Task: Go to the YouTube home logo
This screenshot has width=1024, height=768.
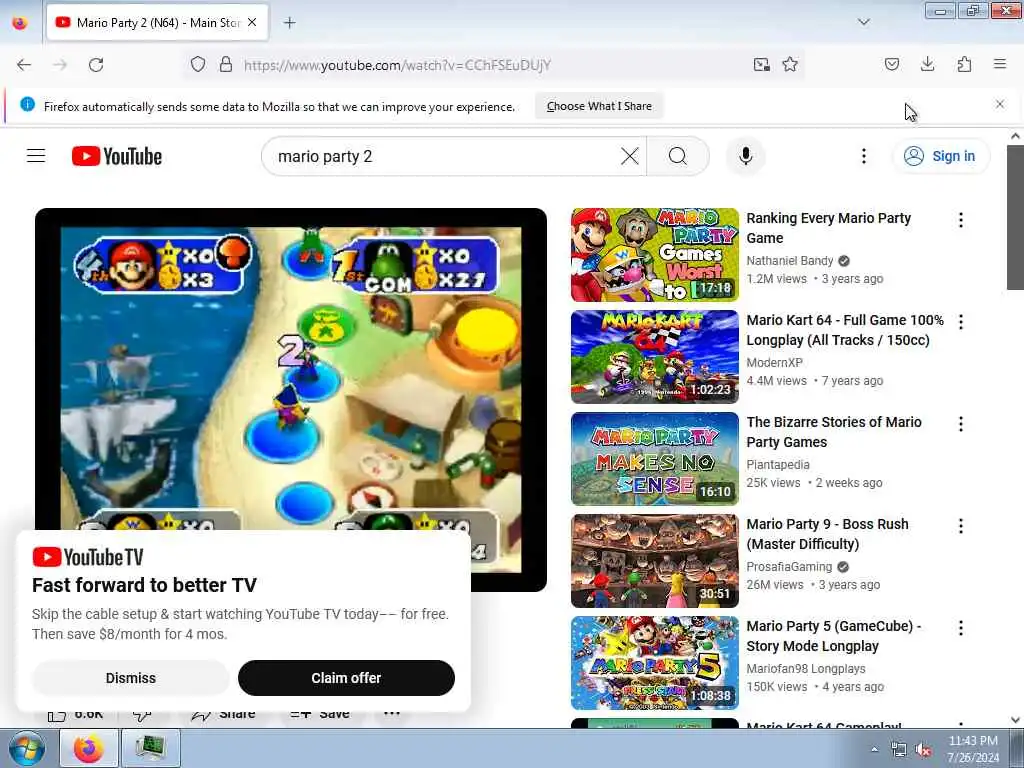Action: [117, 156]
